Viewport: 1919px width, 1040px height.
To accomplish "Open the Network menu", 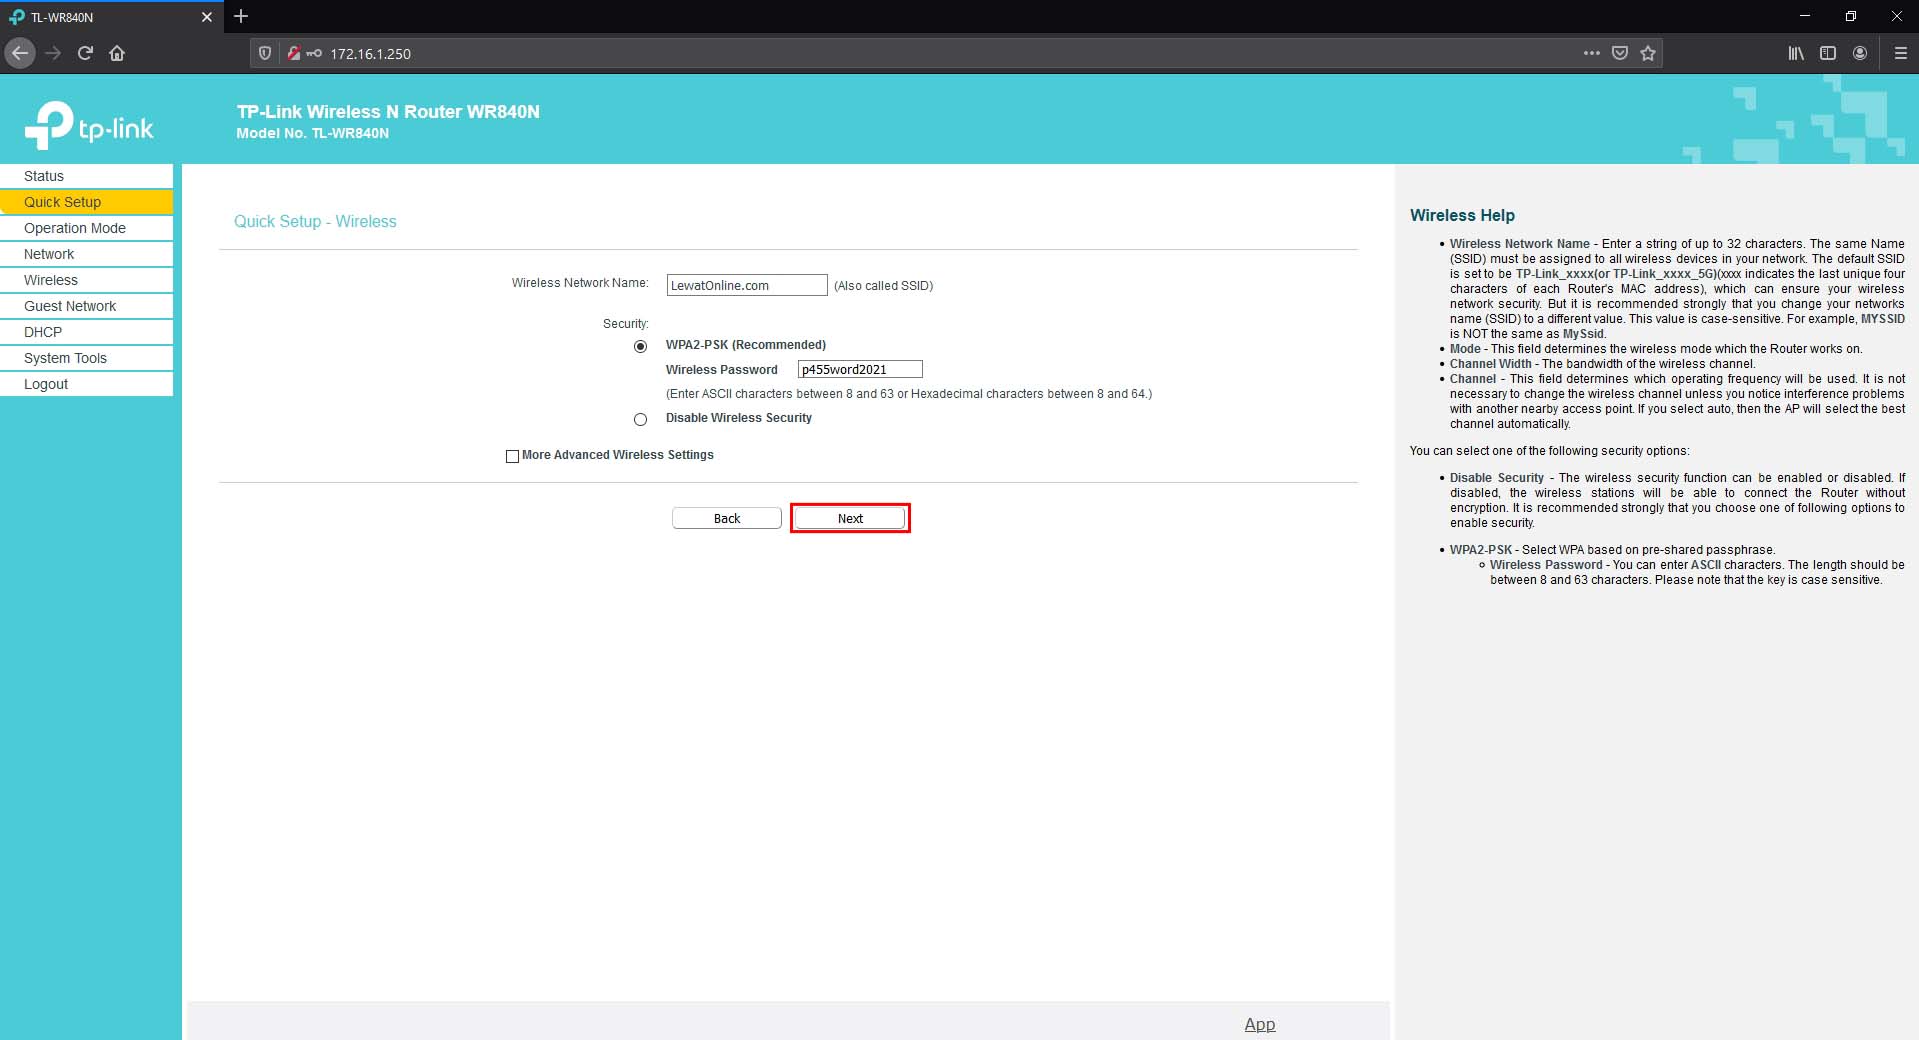I will point(86,254).
